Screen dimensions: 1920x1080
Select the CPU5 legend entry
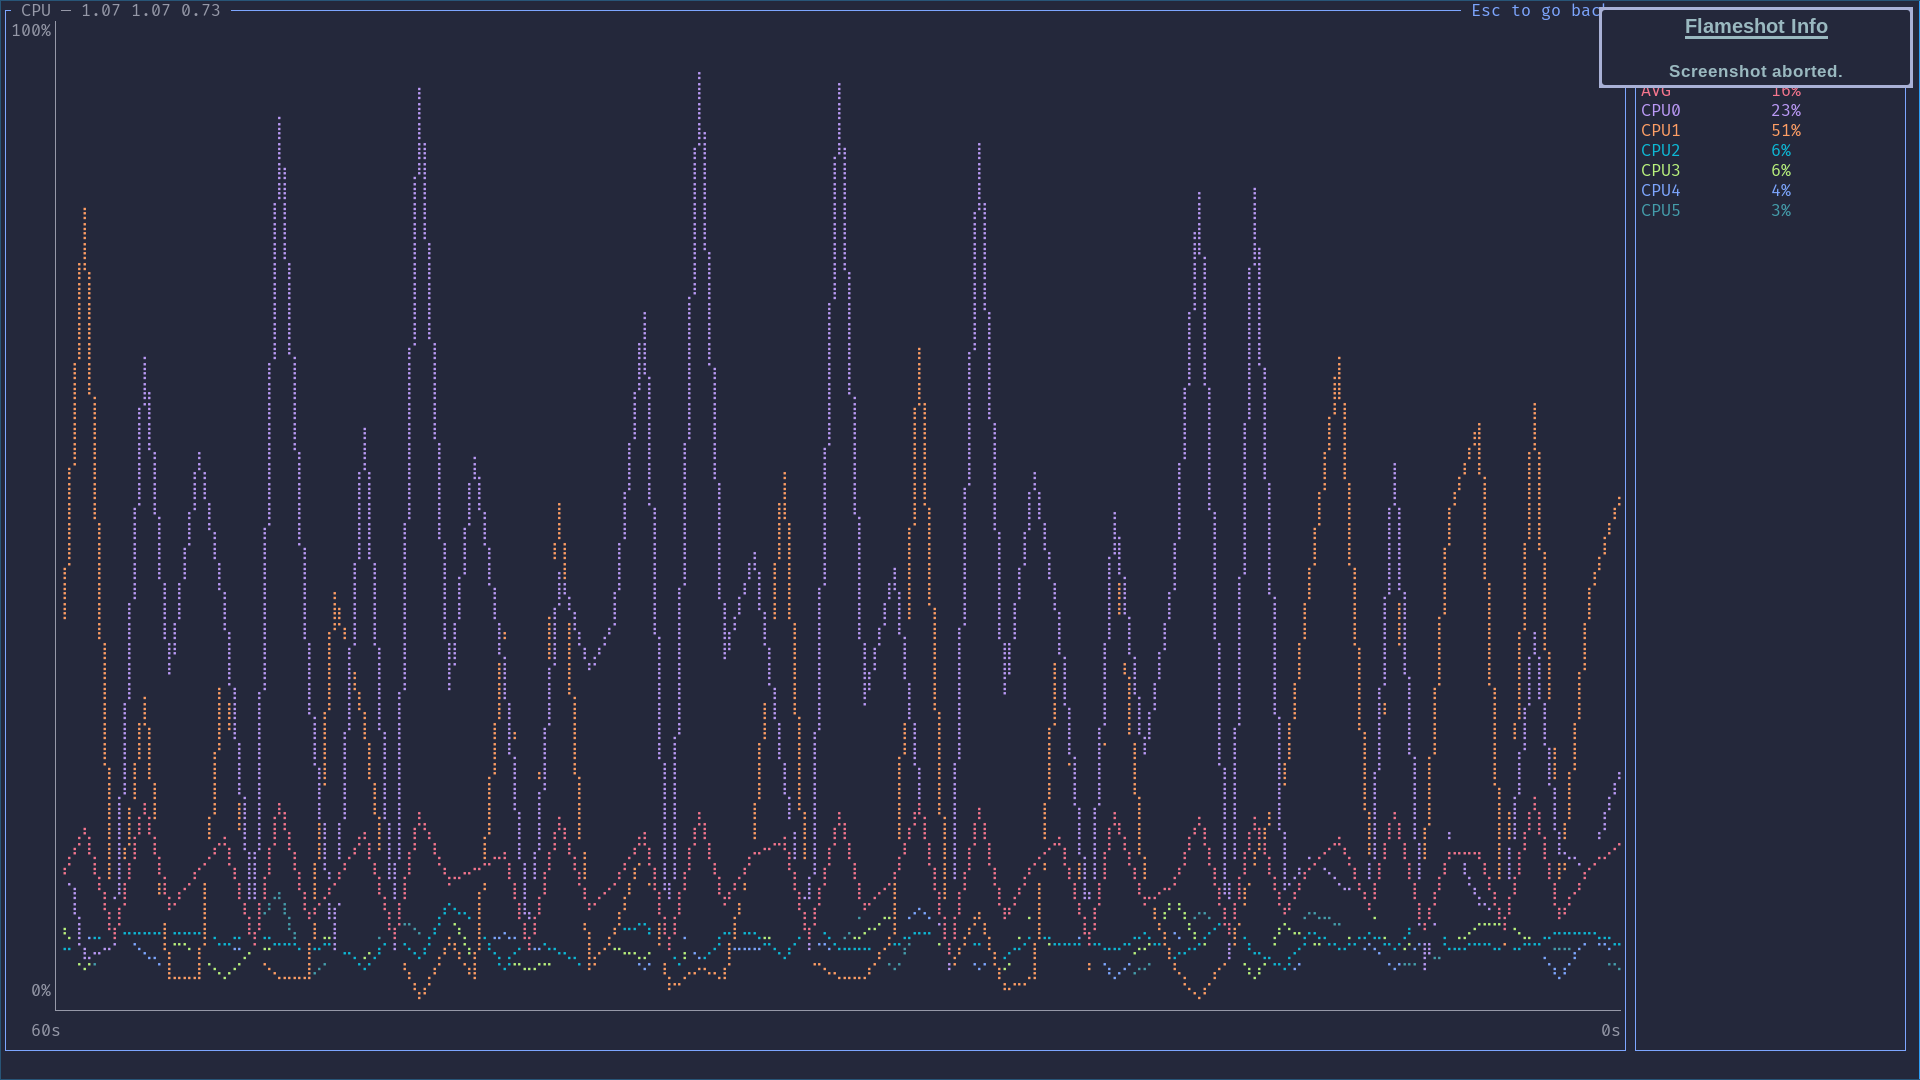[1660, 210]
